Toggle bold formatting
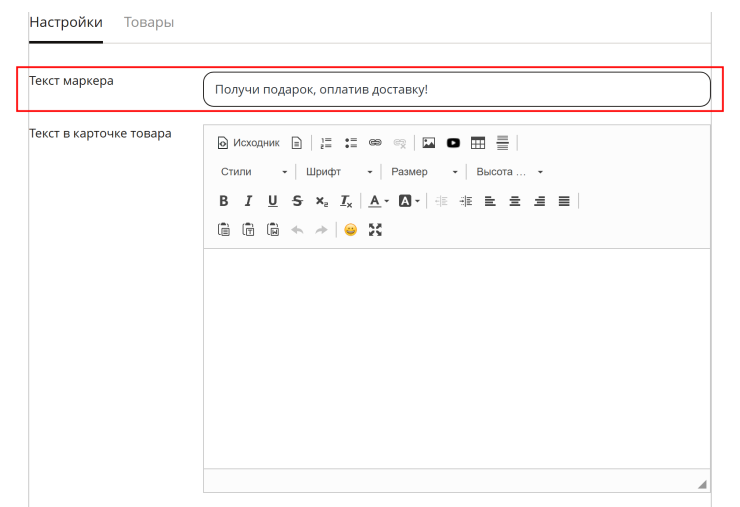Viewport: 740px width, 507px height. [224, 201]
